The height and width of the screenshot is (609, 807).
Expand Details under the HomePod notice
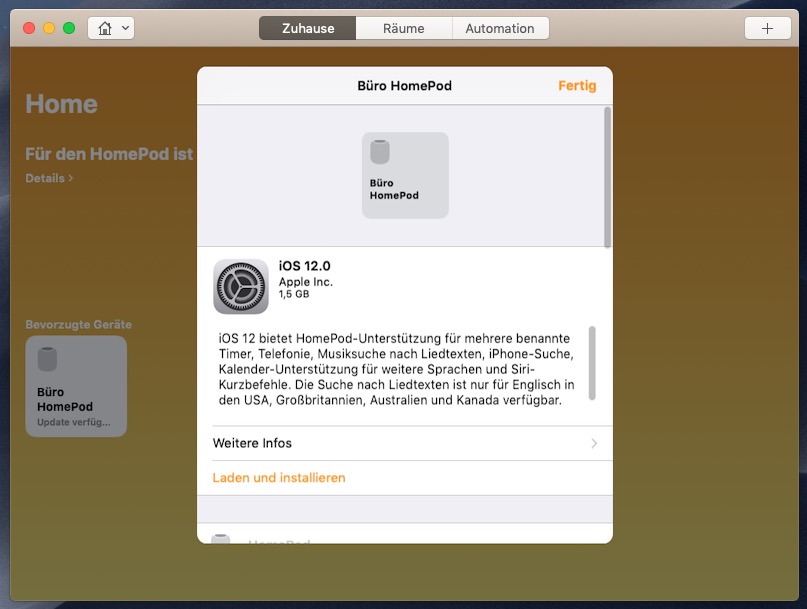click(49, 178)
